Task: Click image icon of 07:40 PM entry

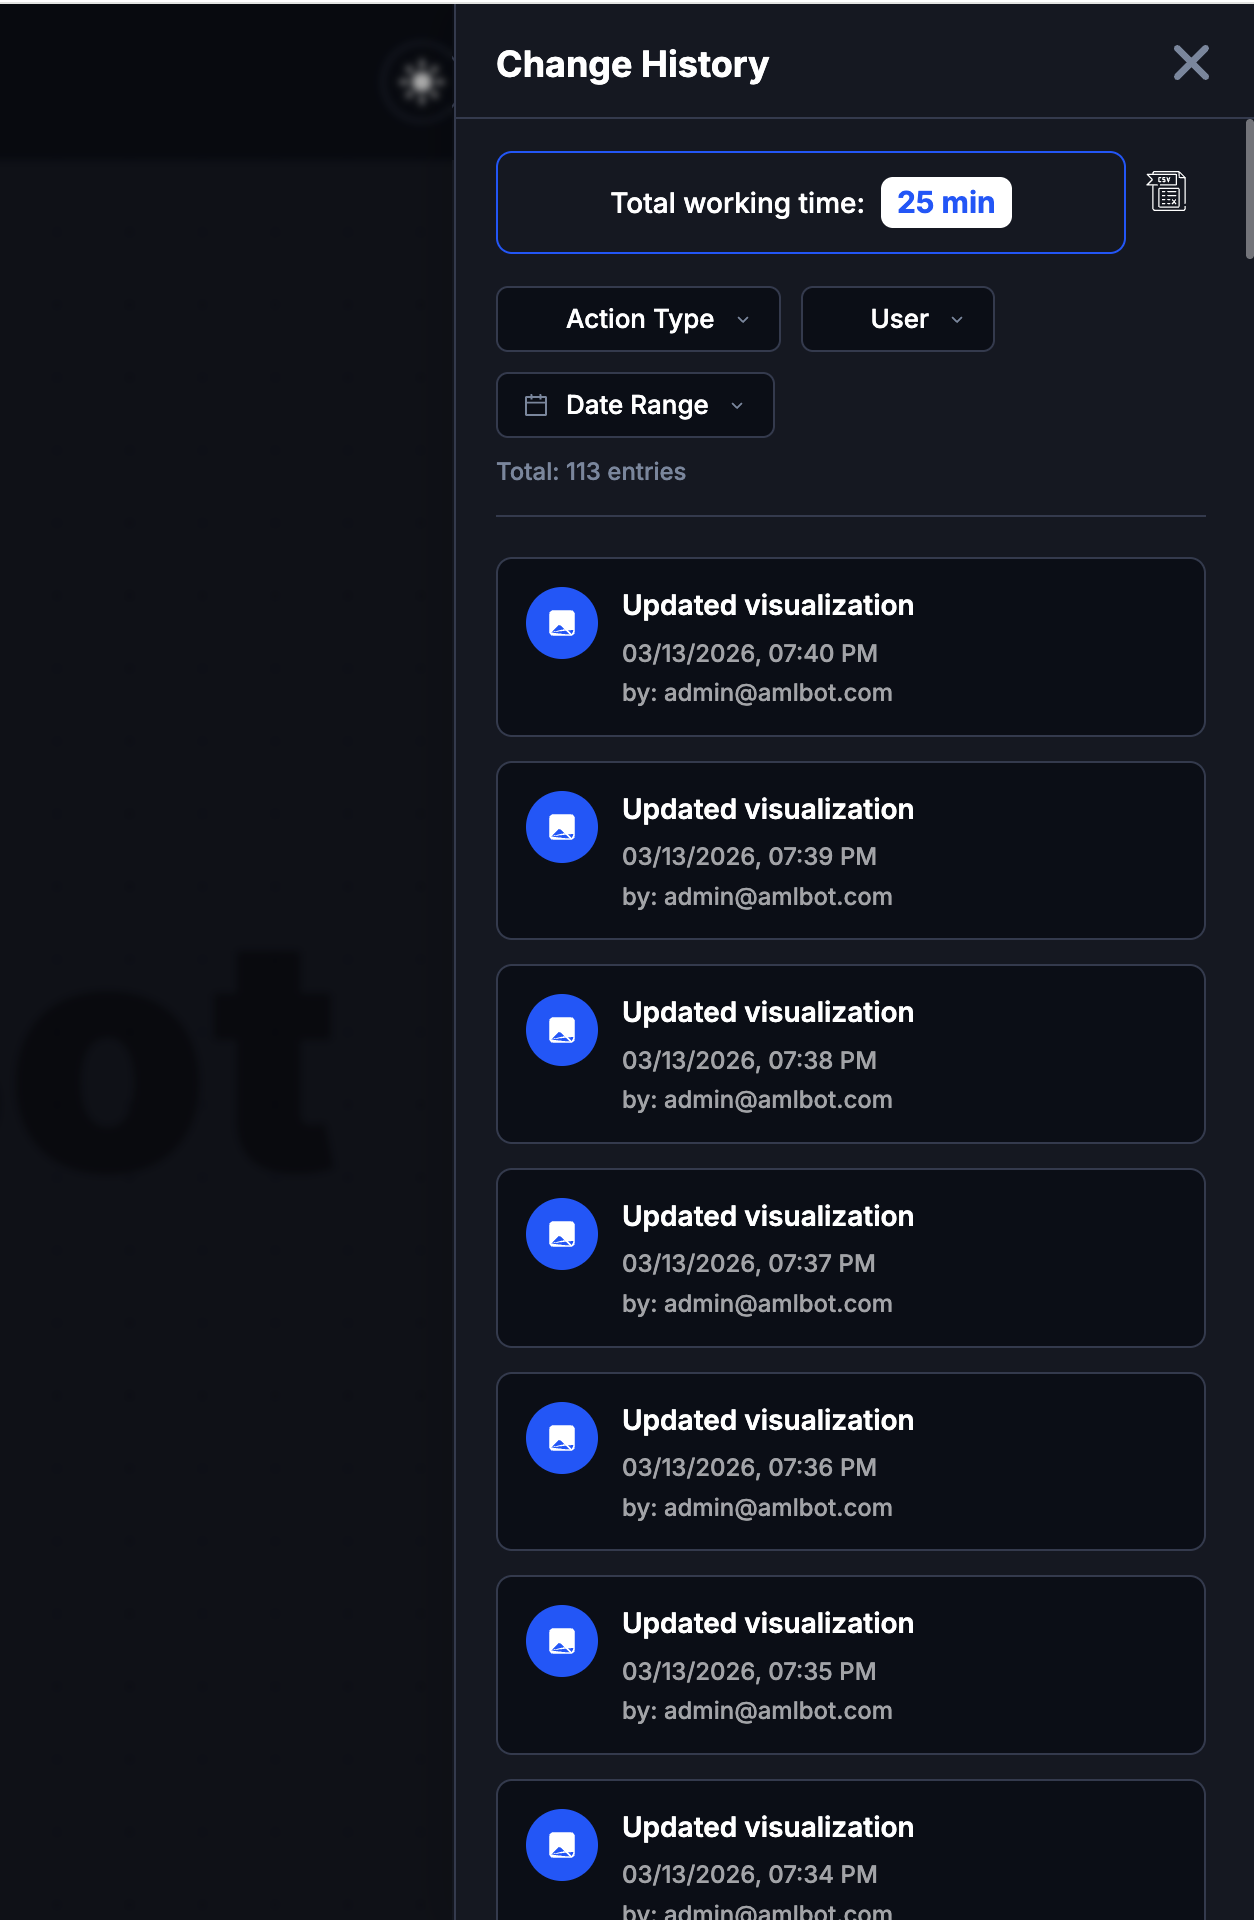Action: click(562, 623)
